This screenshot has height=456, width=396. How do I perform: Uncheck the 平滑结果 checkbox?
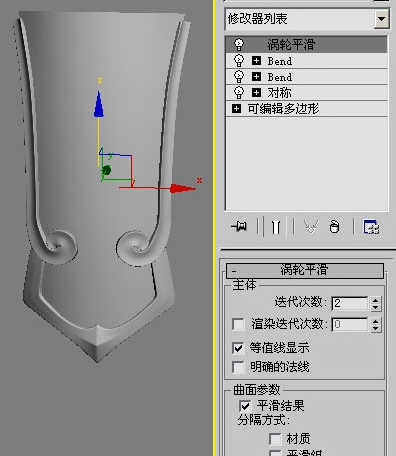pyautogui.click(x=245, y=406)
